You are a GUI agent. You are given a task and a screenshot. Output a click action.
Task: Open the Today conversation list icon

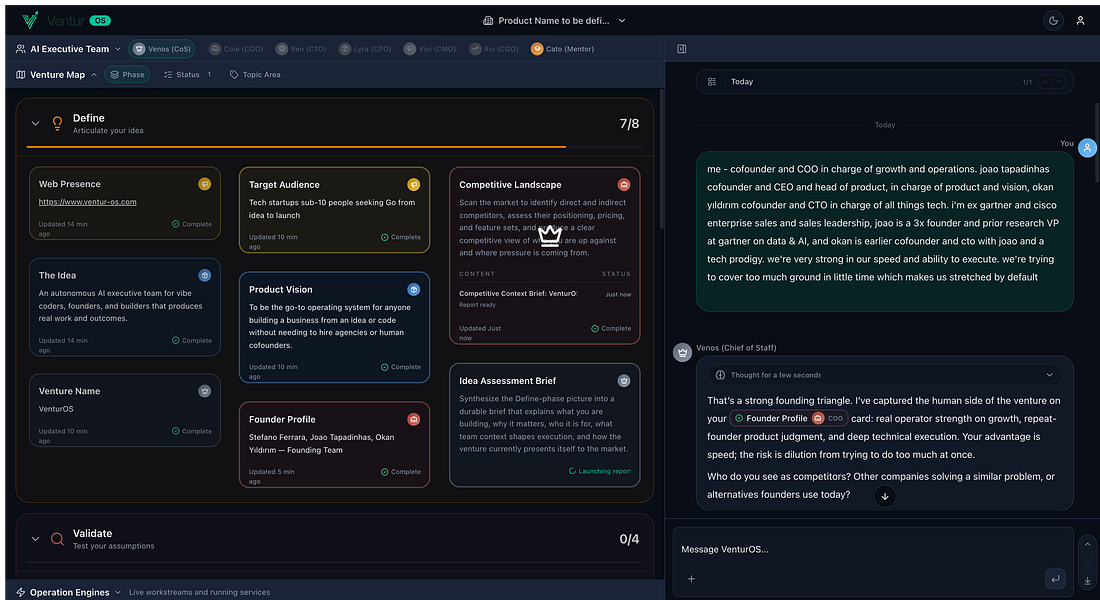point(711,81)
